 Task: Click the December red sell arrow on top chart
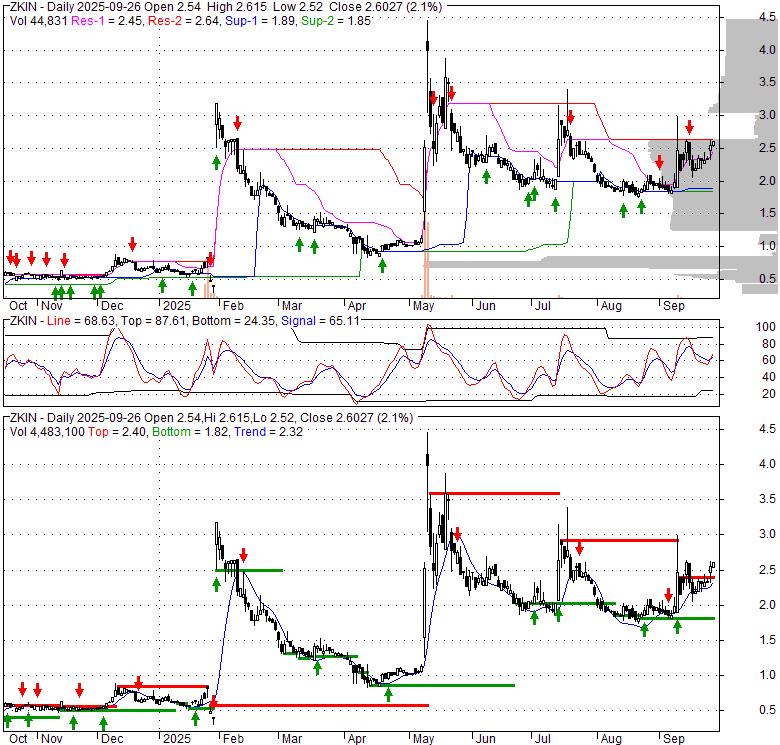pos(132,244)
